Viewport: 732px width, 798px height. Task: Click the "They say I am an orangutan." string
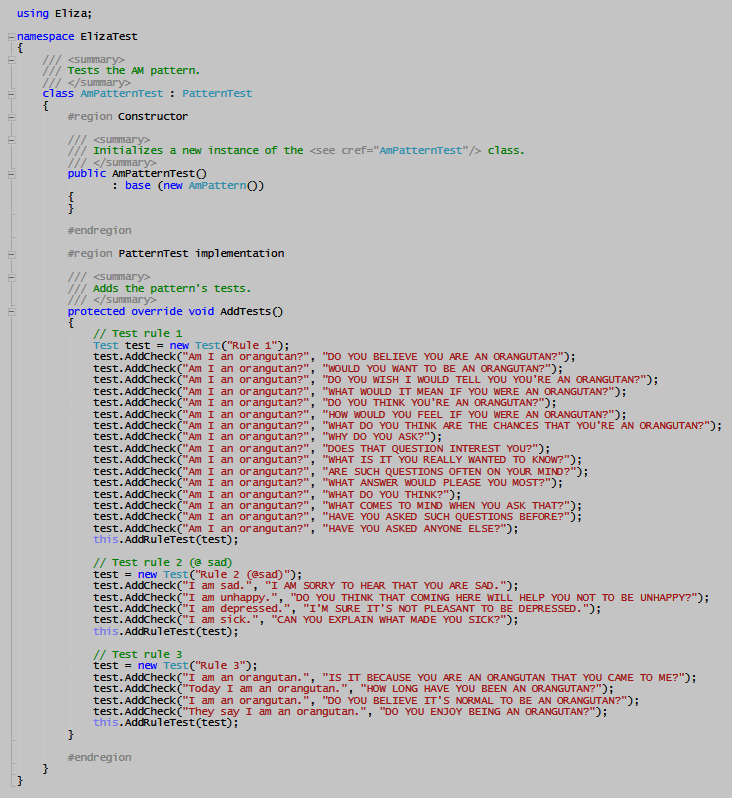pyautogui.click(x=274, y=712)
